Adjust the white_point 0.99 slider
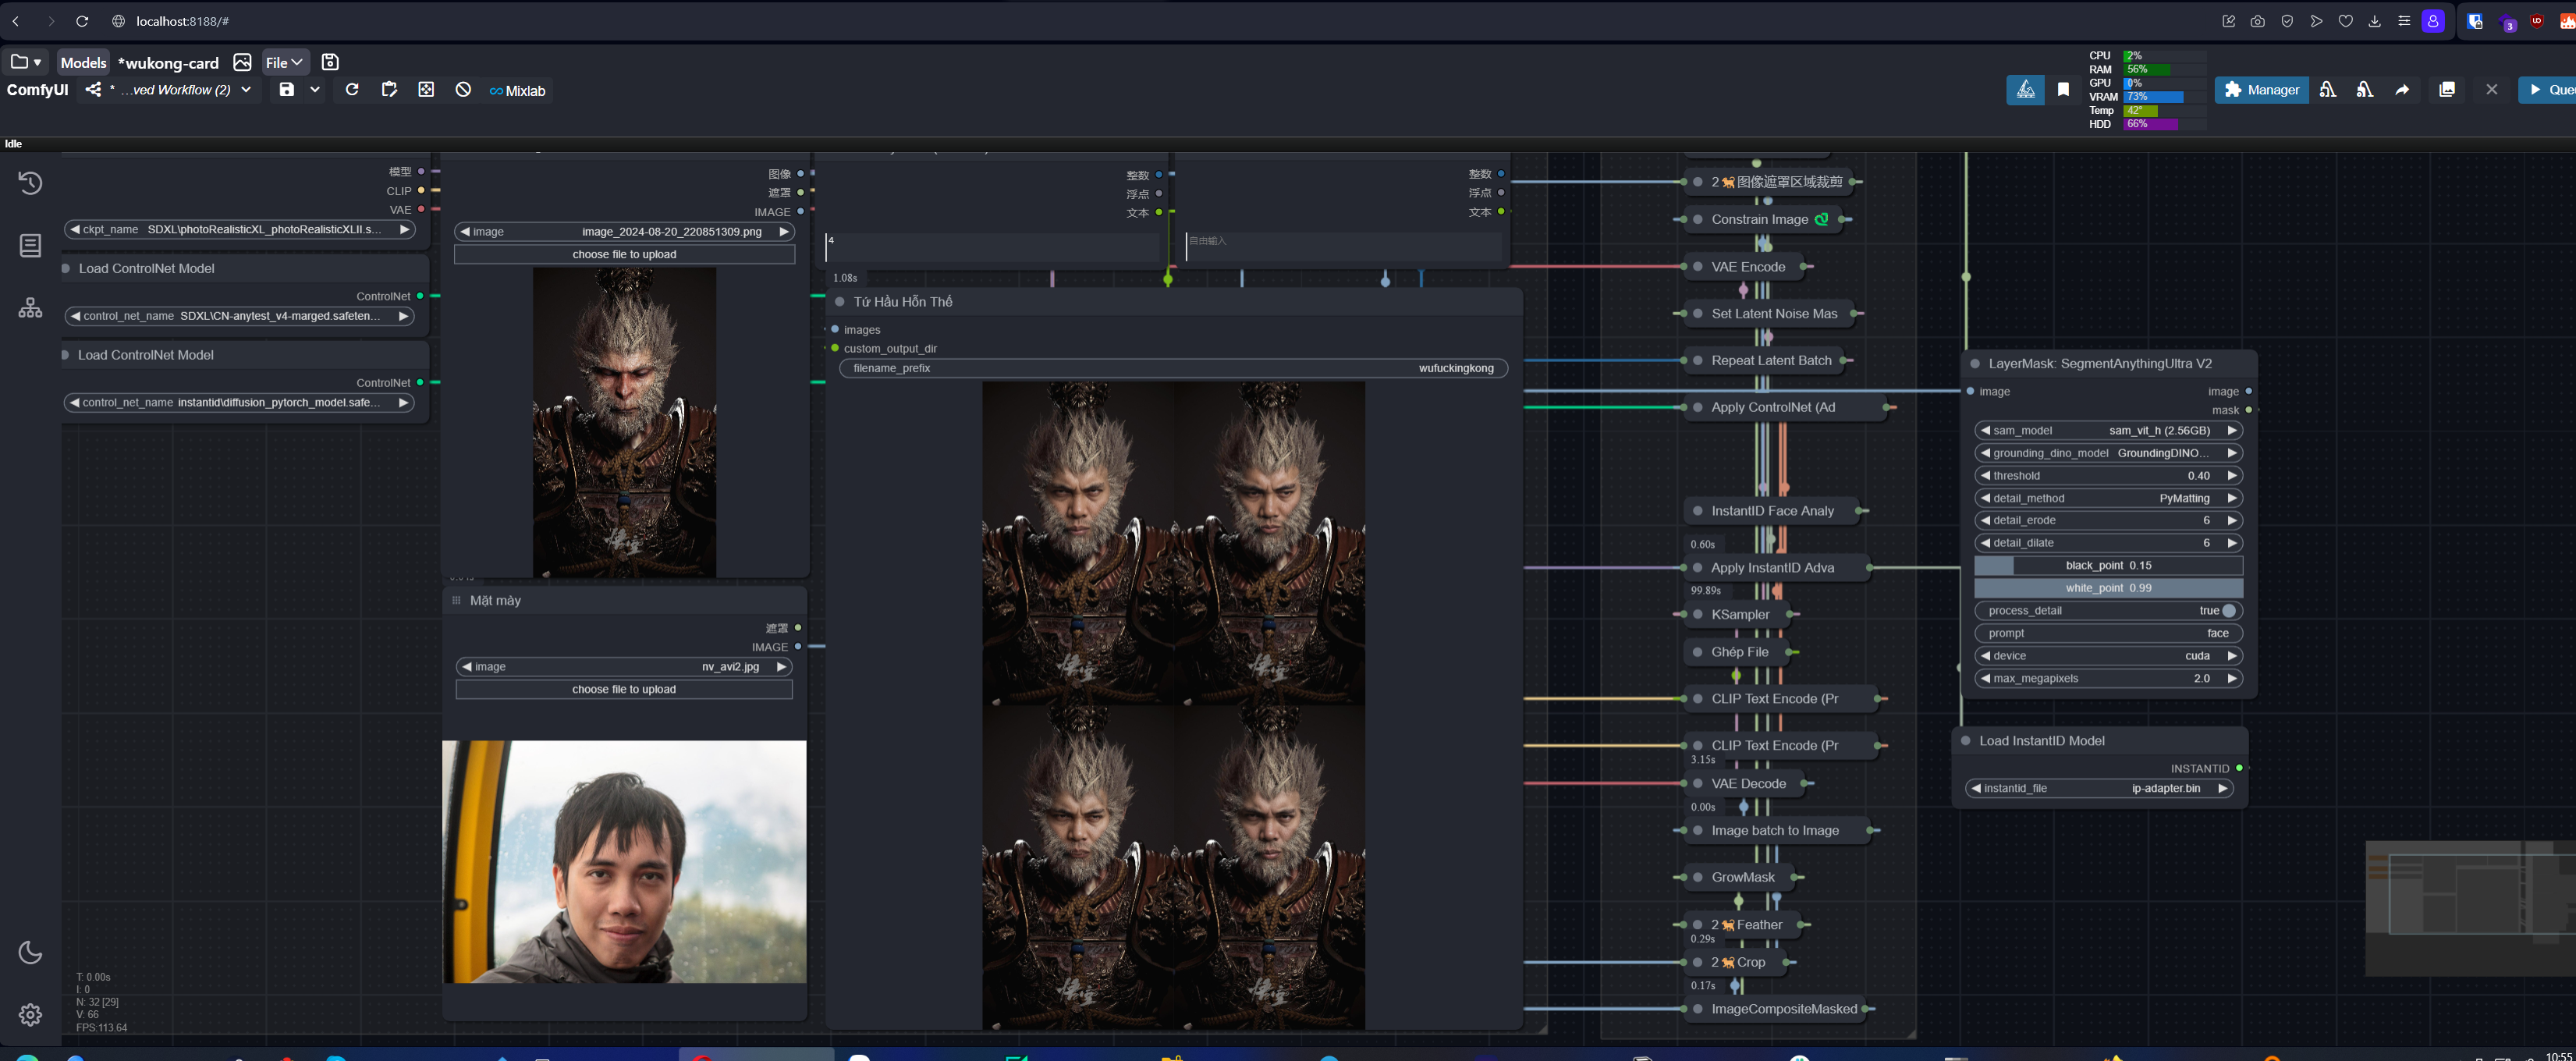The image size is (2576, 1061). click(2108, 588)
